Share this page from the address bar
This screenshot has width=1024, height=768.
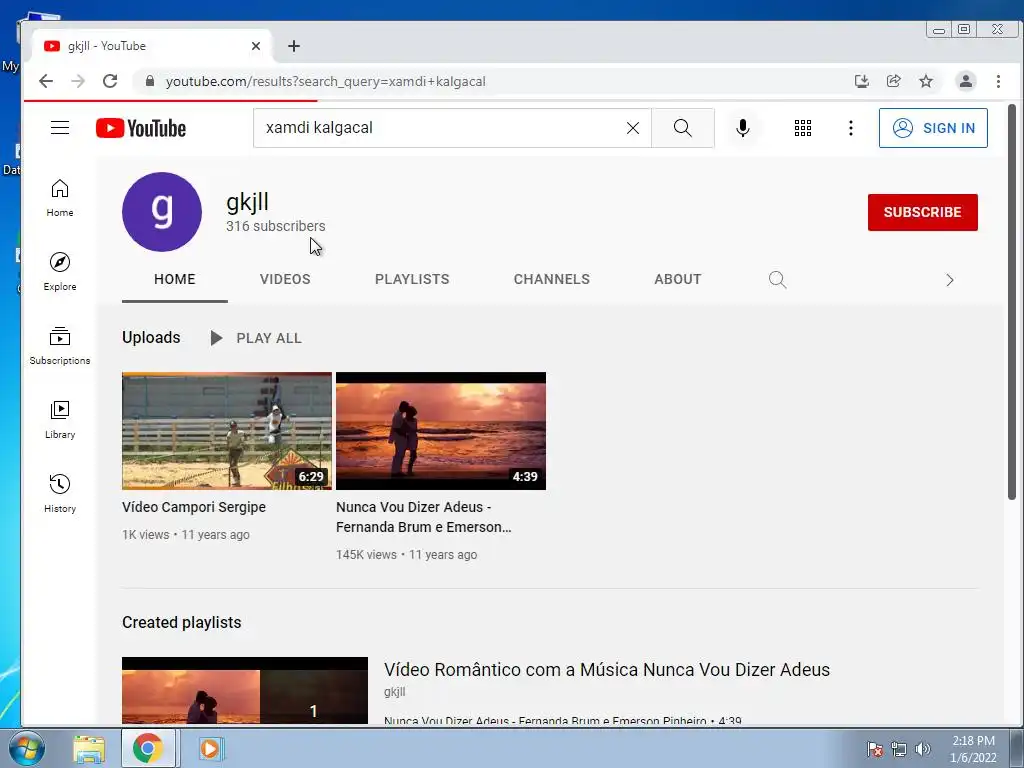tap(893, 81)
